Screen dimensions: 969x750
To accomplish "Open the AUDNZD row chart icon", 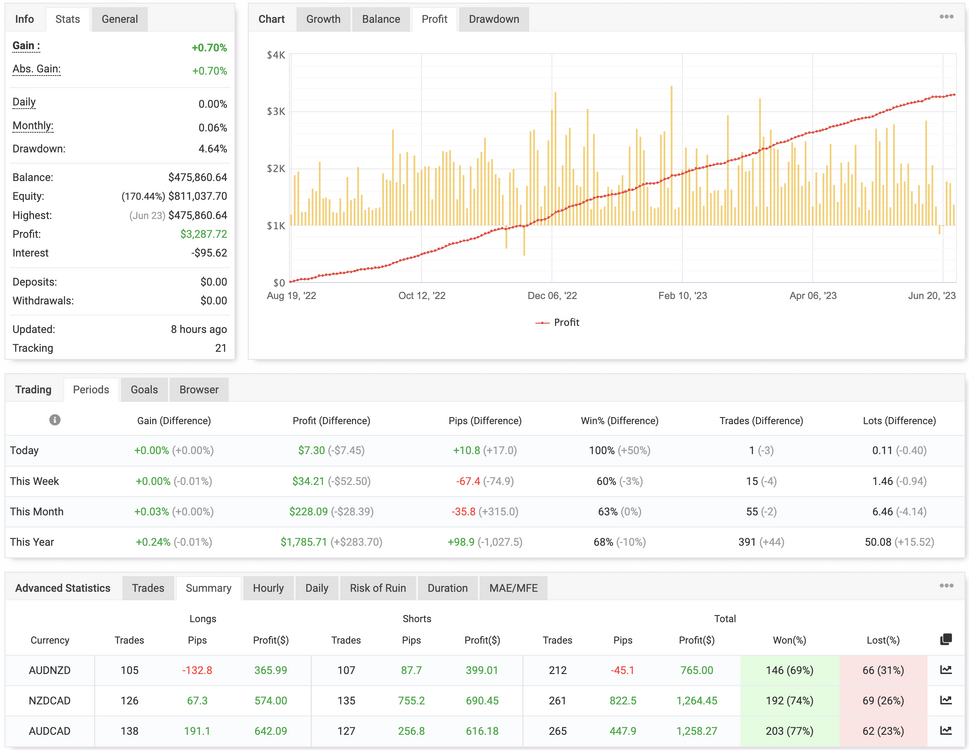I will 946,670.
